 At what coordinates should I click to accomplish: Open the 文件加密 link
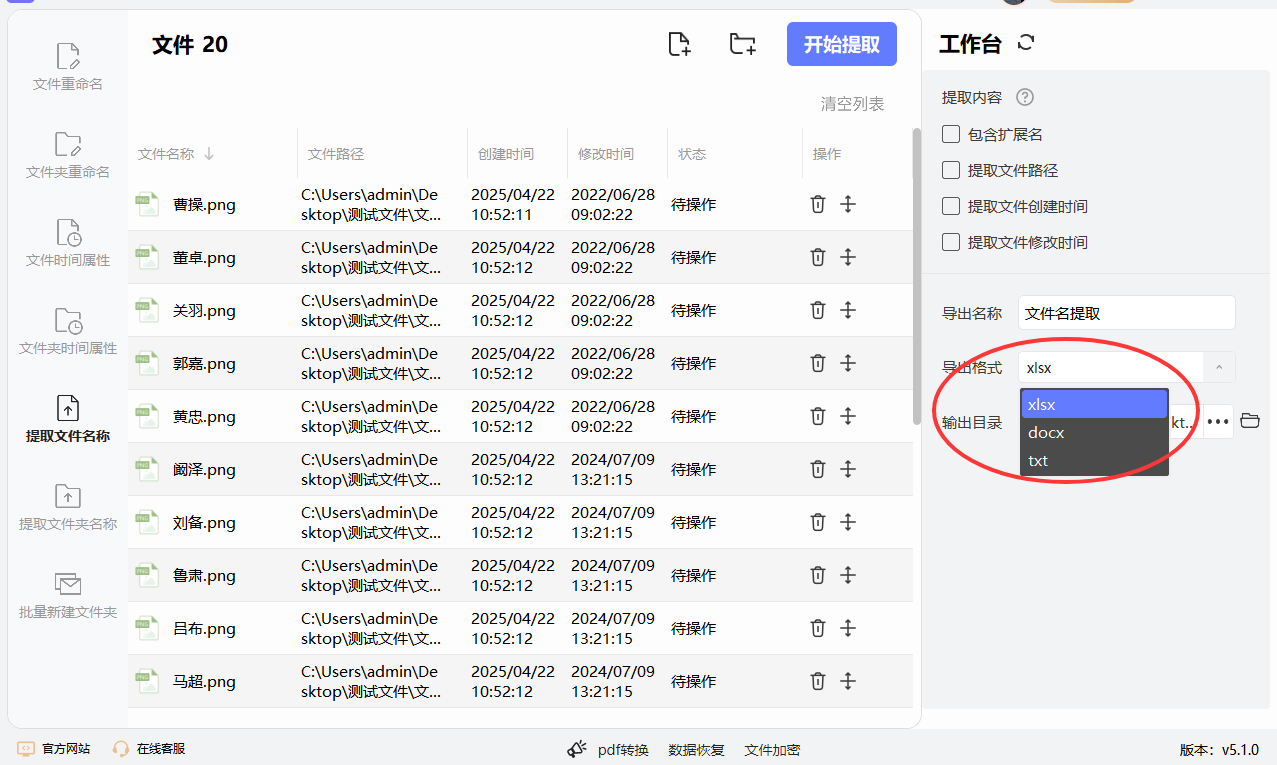[x=772, y=750]
